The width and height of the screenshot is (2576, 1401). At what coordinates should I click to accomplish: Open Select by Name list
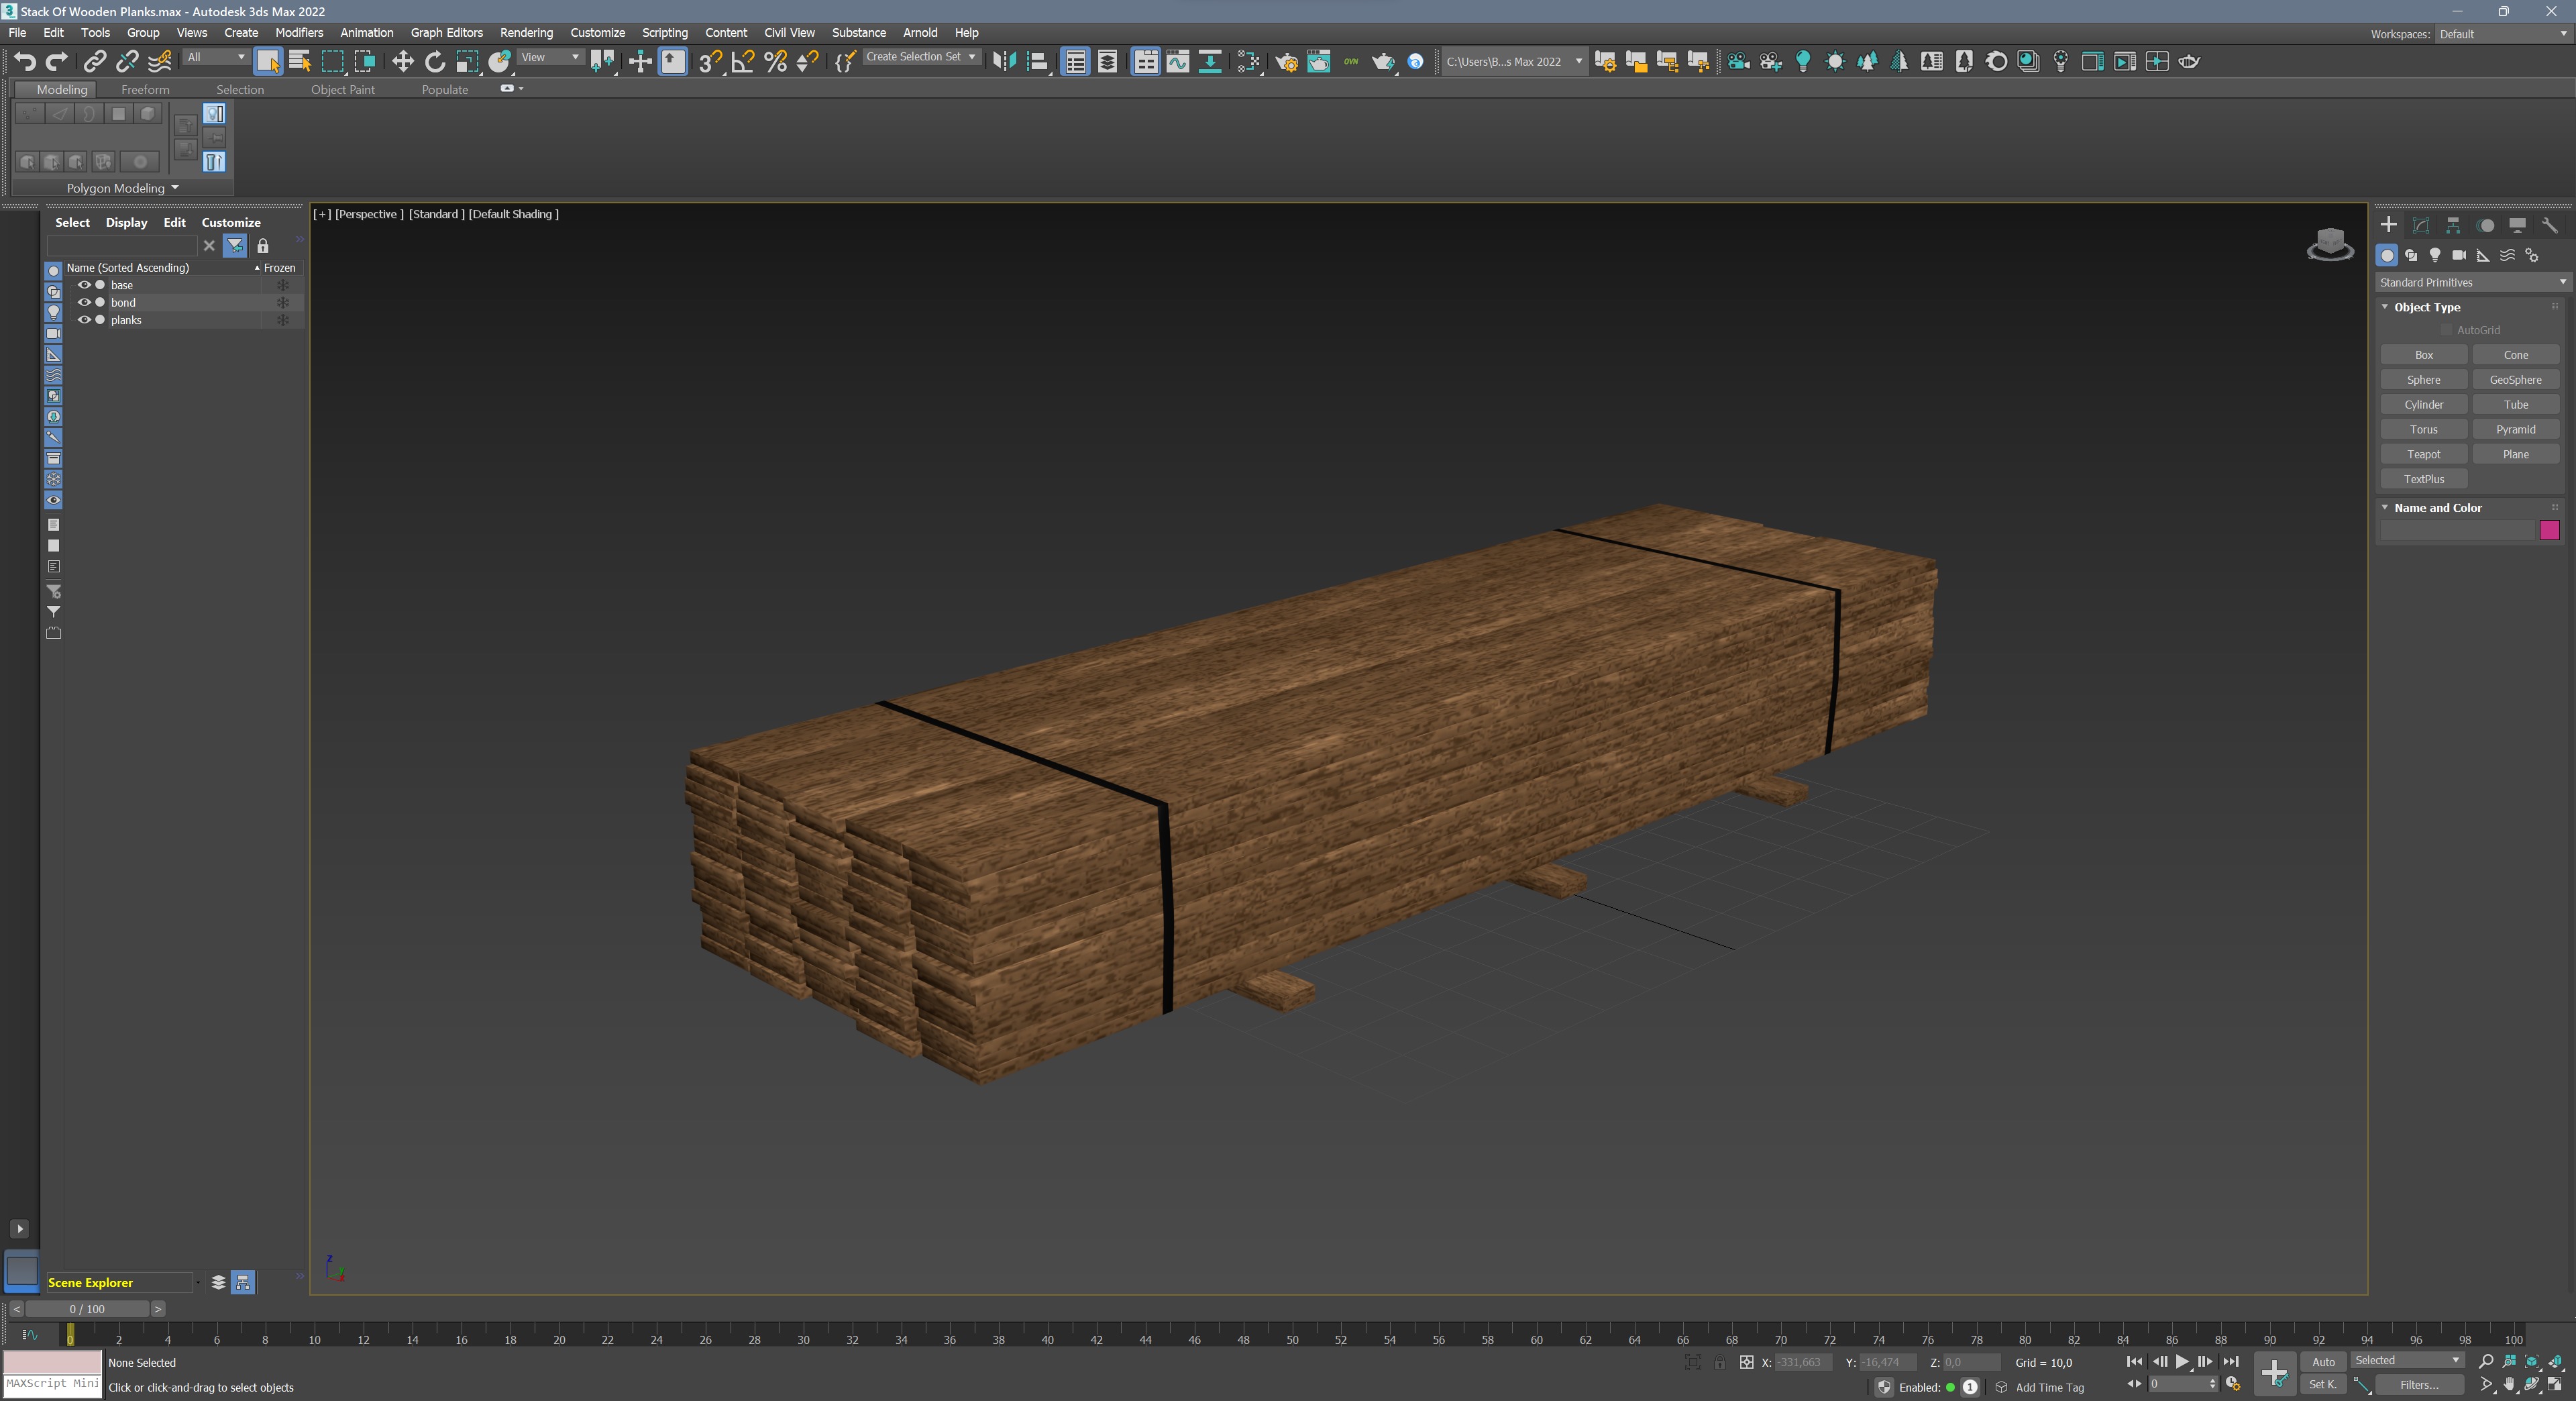click(300, 62)
